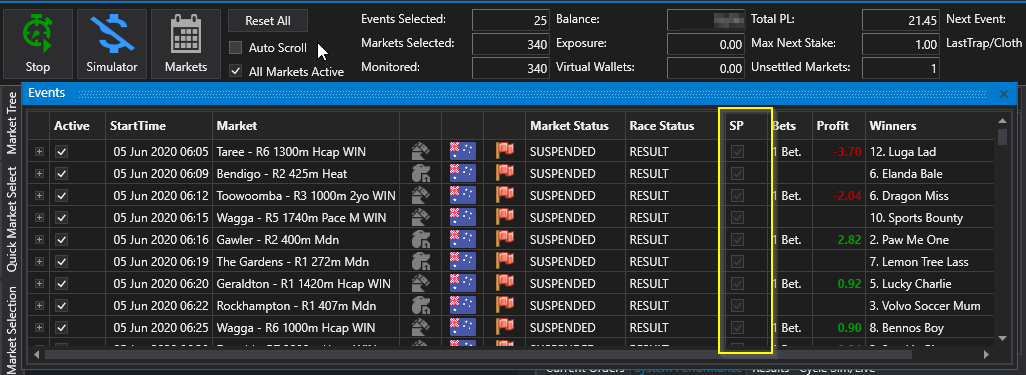Open the Quick Market Select side tab
The height and width of the screenshot is (375, 1026).
point(11,218)
